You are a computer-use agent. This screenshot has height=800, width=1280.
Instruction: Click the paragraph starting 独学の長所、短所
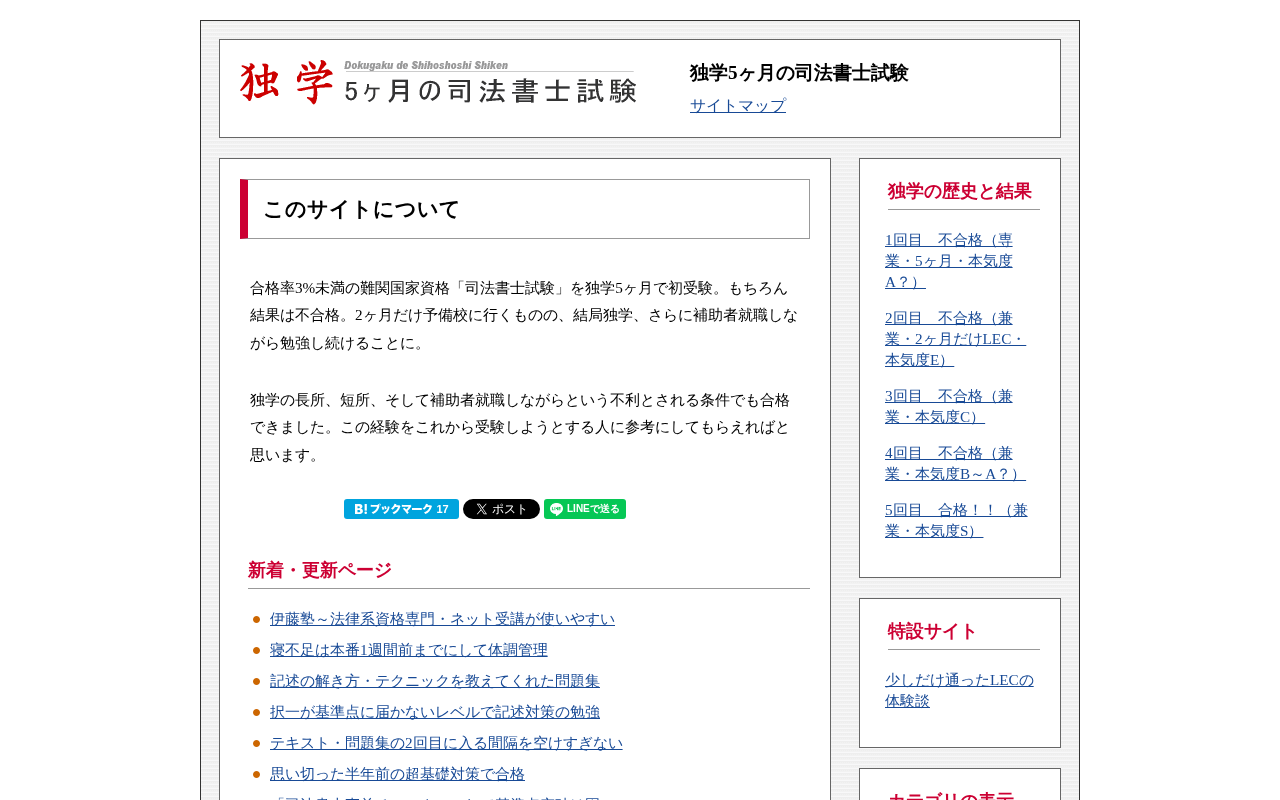[525, 427]
